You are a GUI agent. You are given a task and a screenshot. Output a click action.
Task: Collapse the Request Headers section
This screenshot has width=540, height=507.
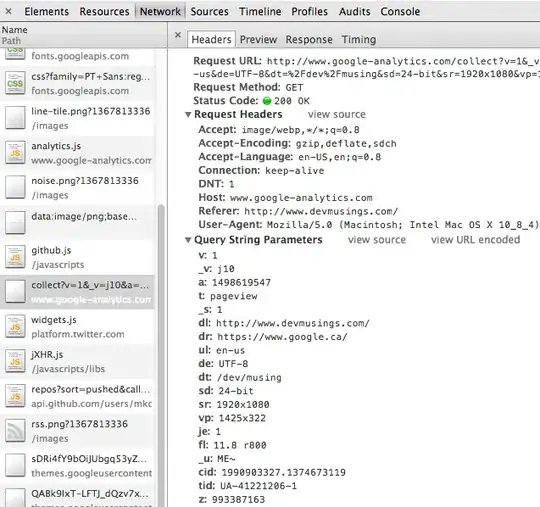(188, 114)
